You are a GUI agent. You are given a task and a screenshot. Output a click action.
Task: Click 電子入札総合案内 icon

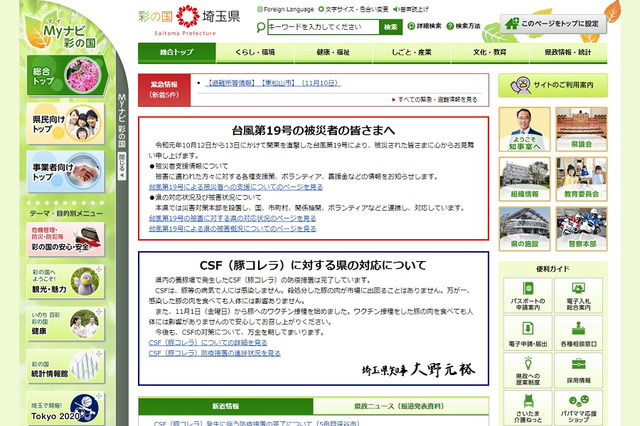pyautogui.click(x=578, y=295)
